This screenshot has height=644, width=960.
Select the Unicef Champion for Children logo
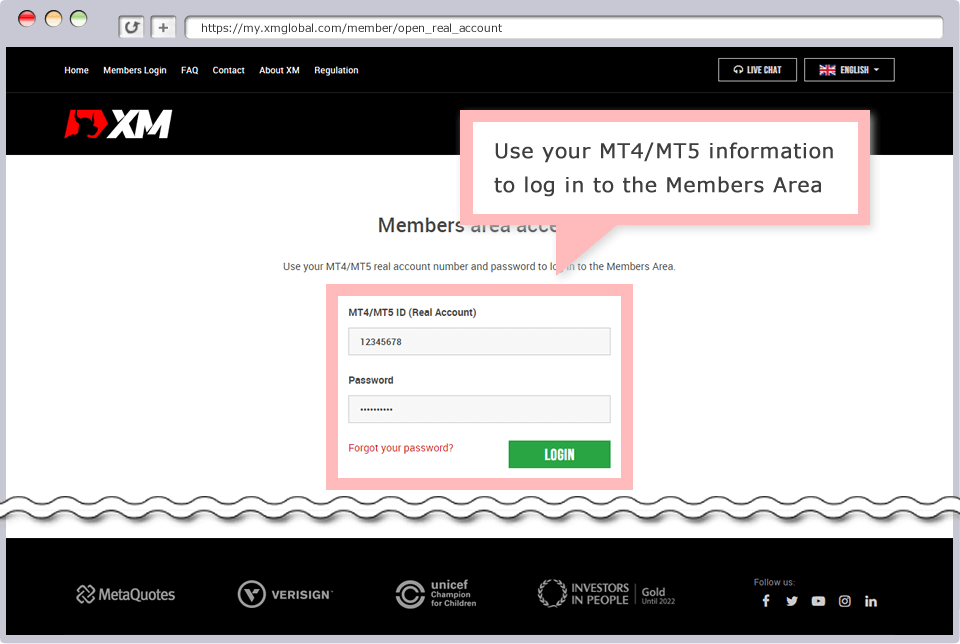pos(436,593)
